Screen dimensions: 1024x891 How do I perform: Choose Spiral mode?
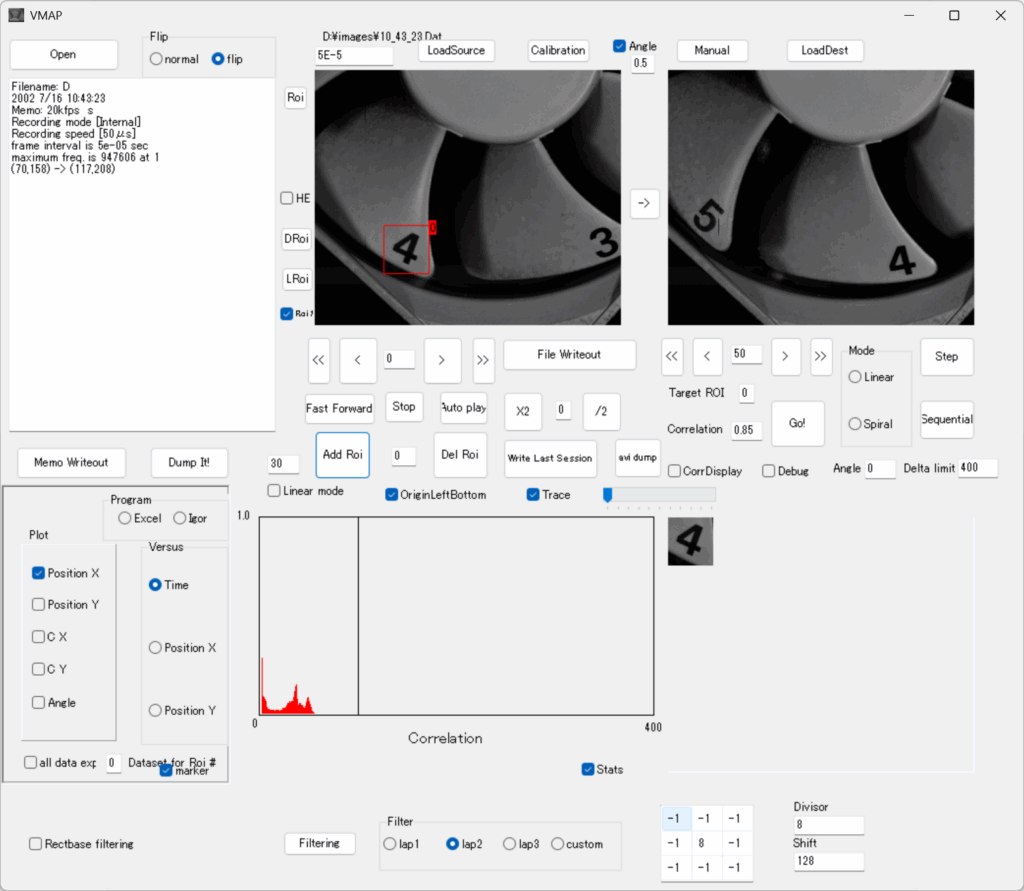(855, 424)
